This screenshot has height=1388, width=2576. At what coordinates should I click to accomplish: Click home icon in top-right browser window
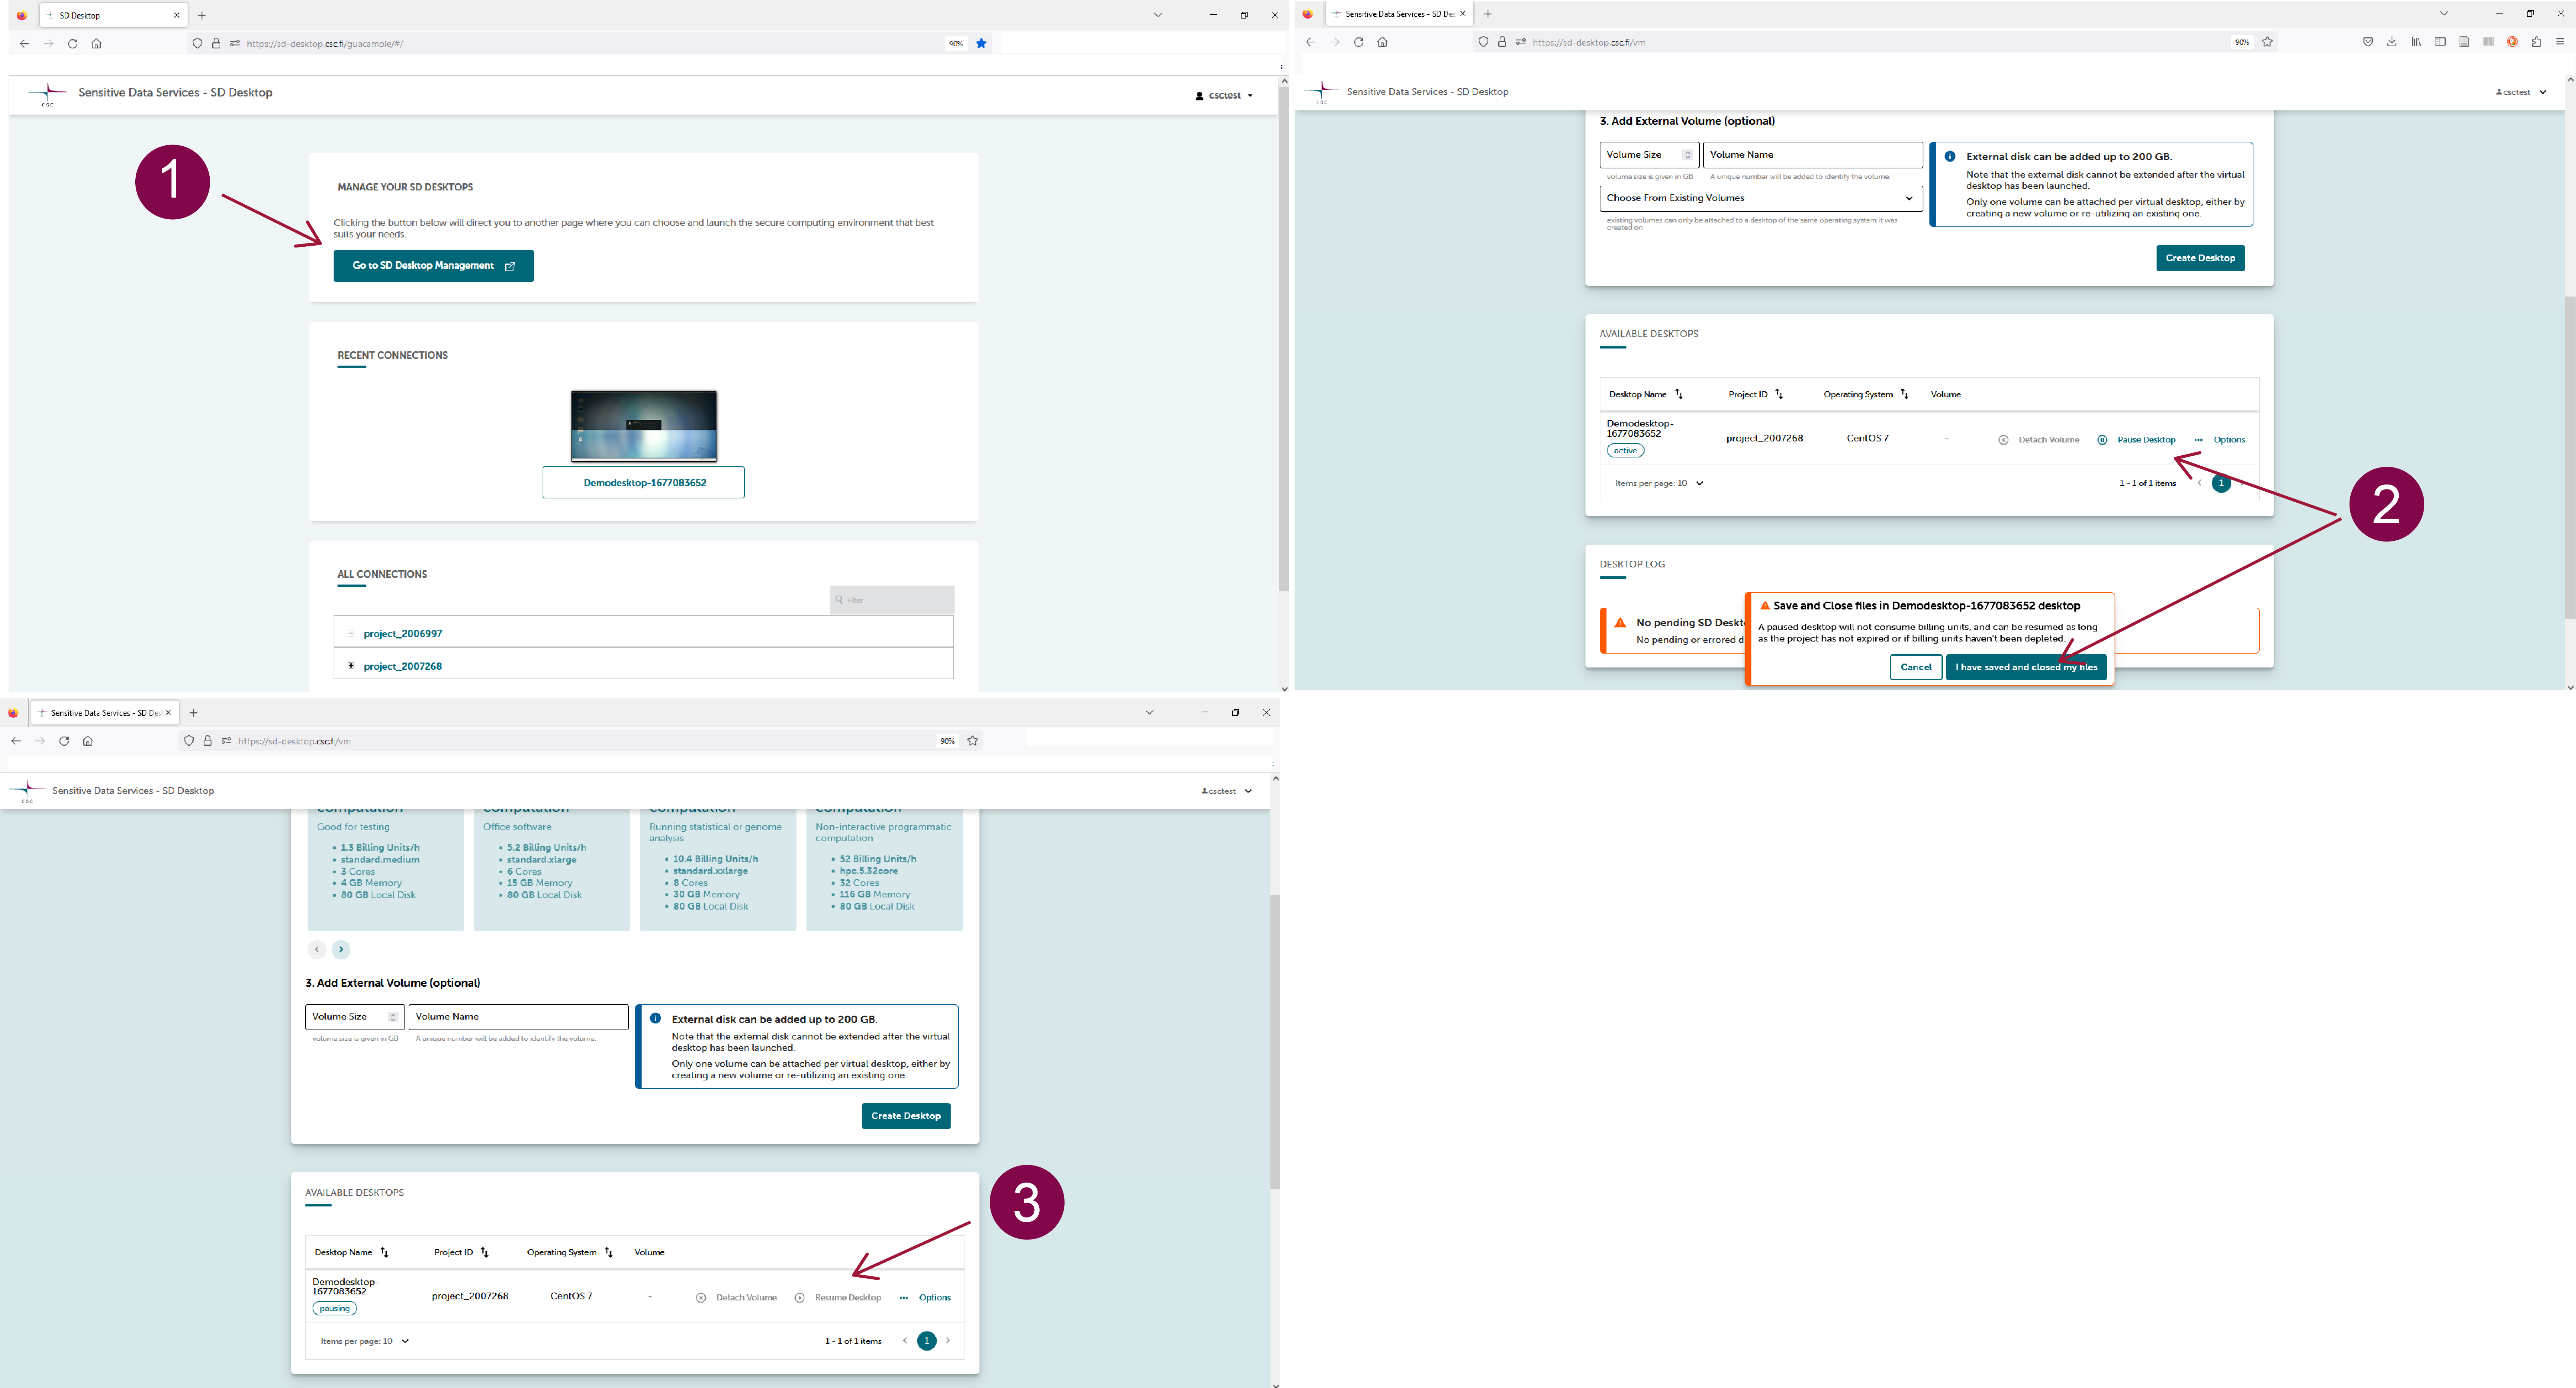click(1382, 42)
